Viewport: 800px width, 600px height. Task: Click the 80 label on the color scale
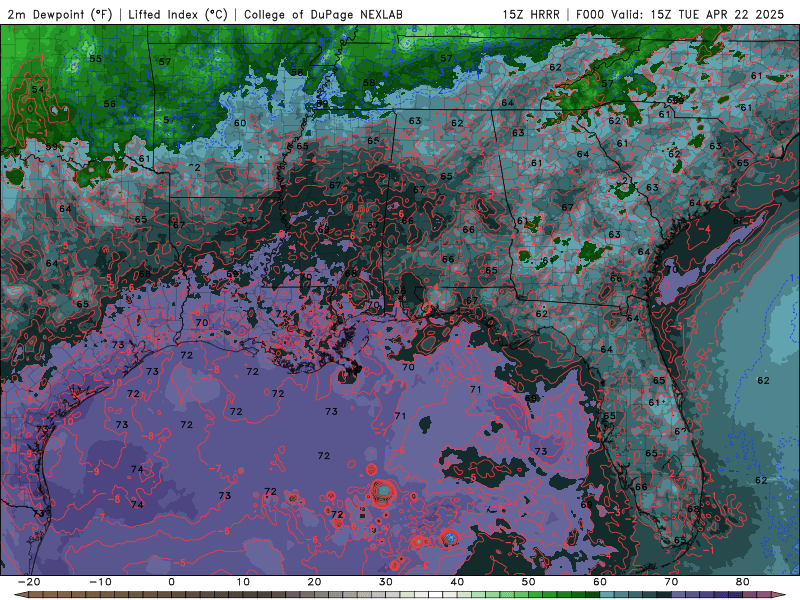tap(743, 582)
